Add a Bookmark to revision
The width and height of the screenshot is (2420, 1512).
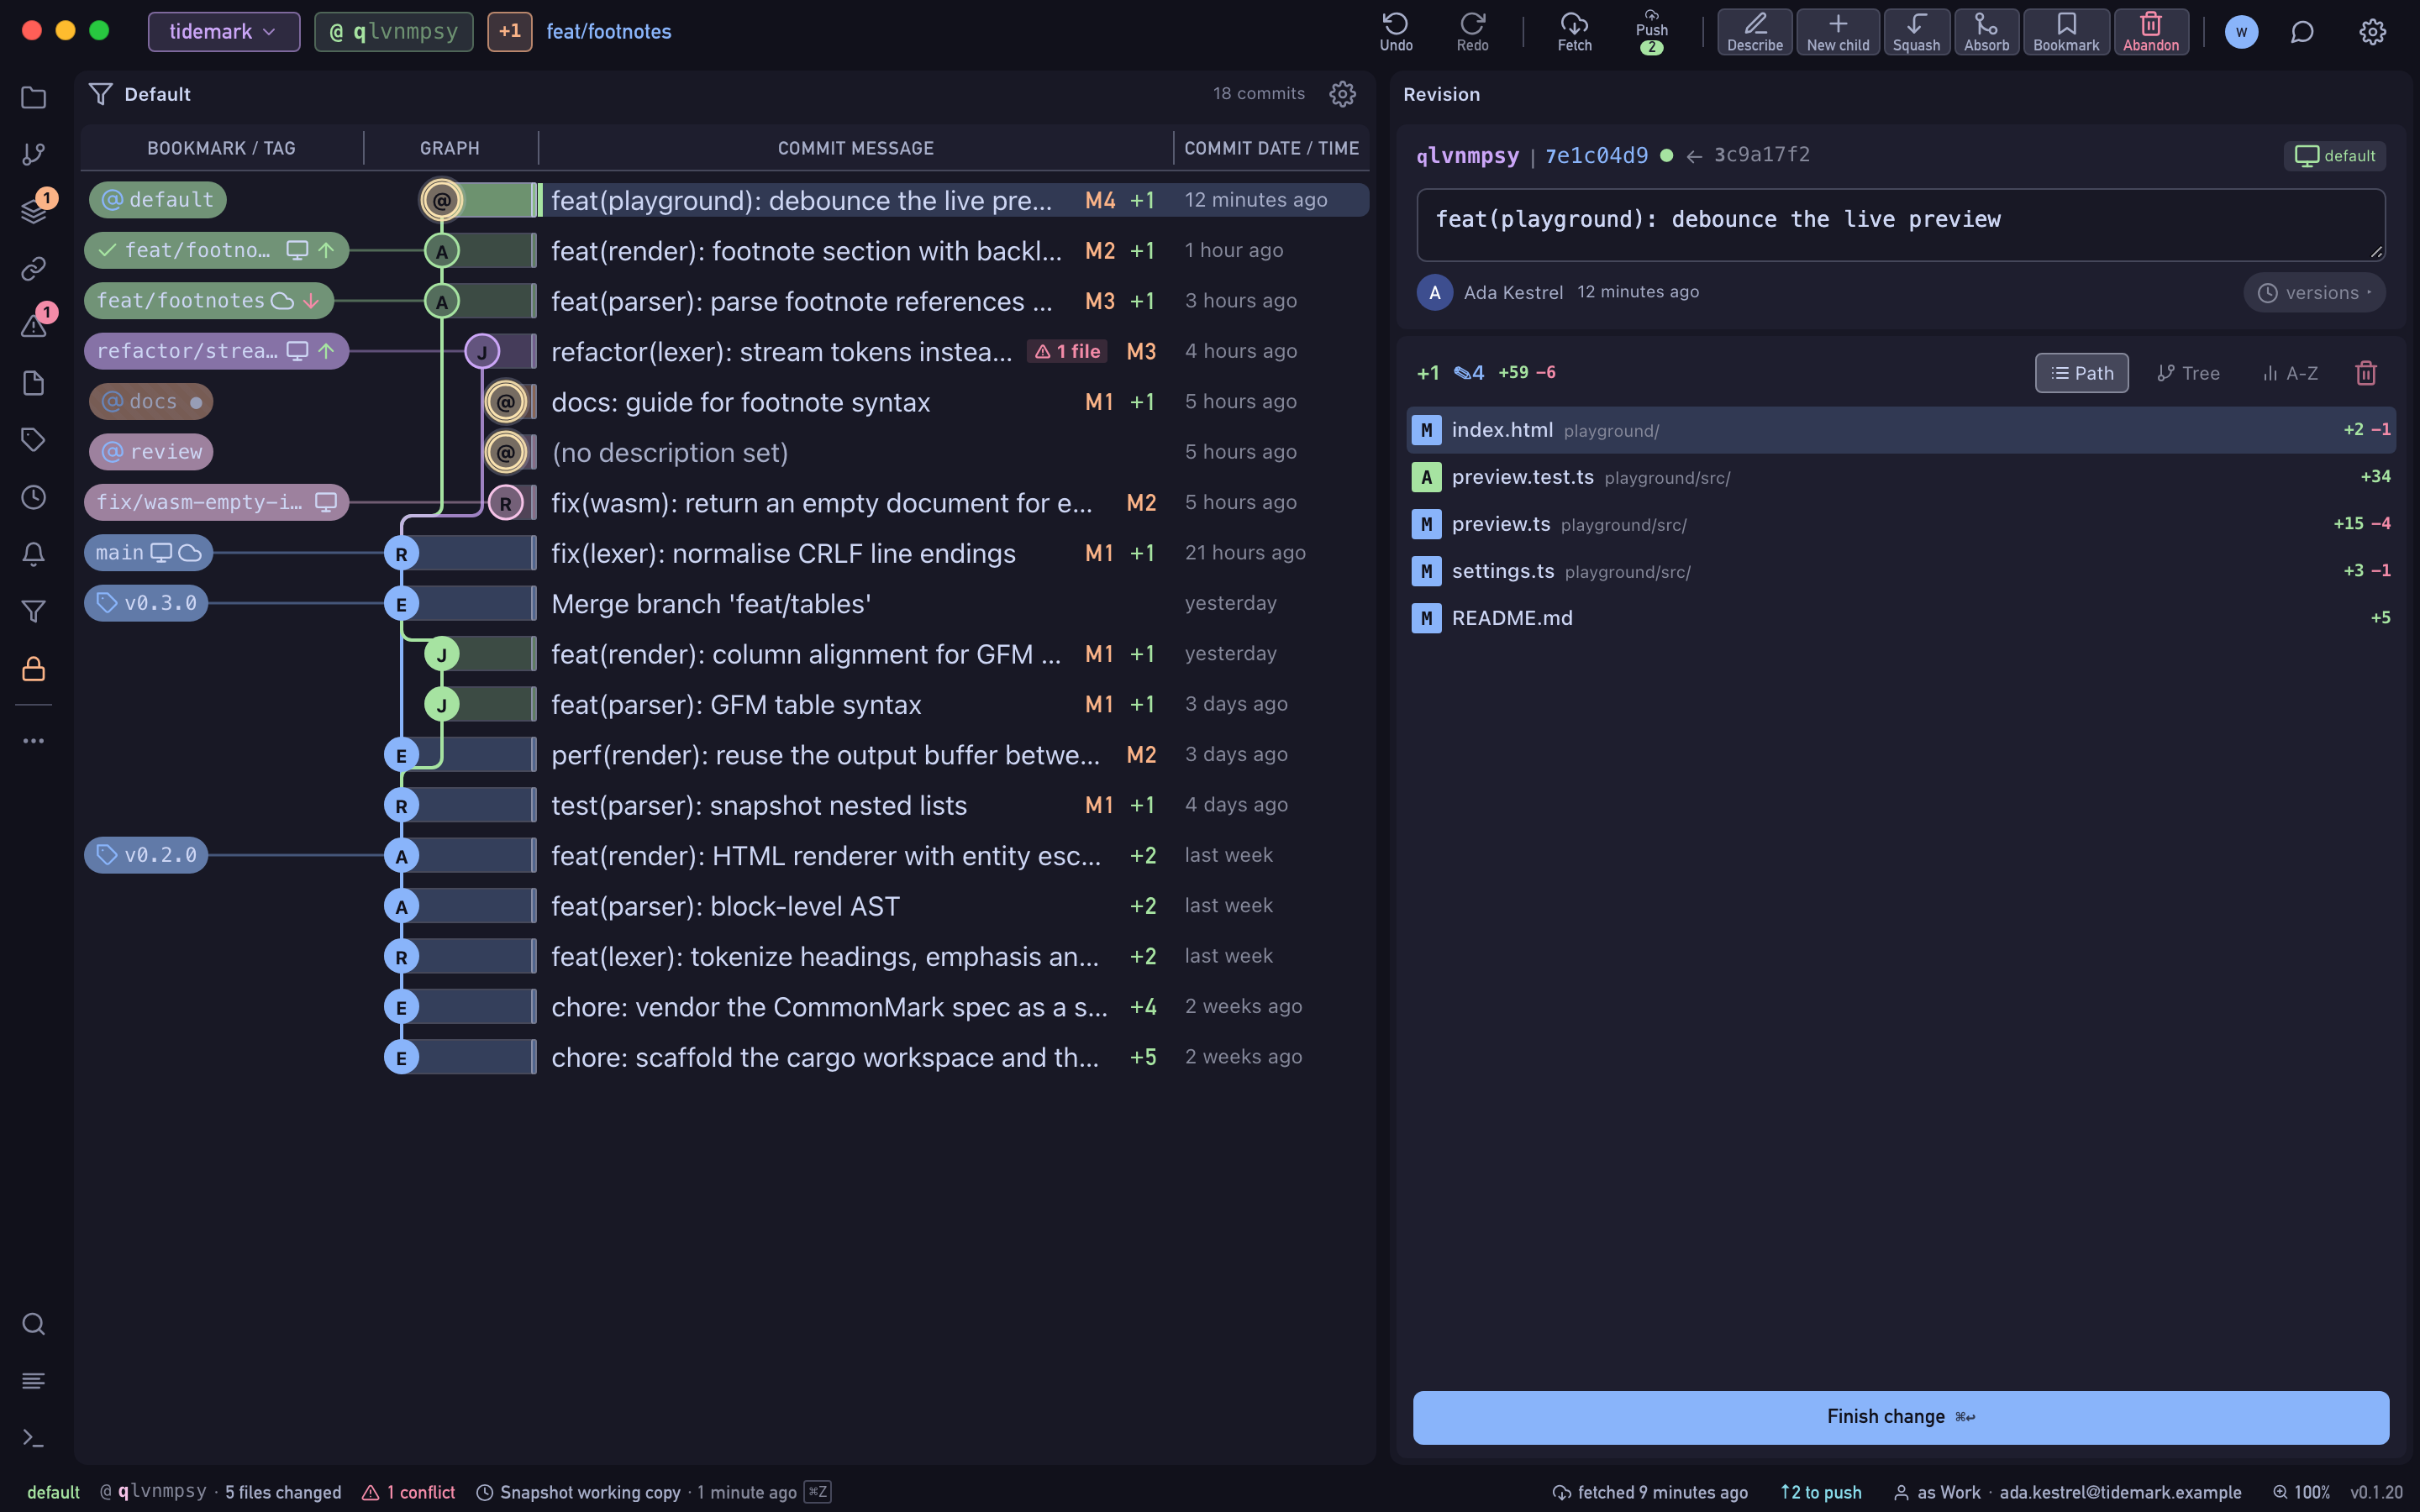tap(2066, 32)
